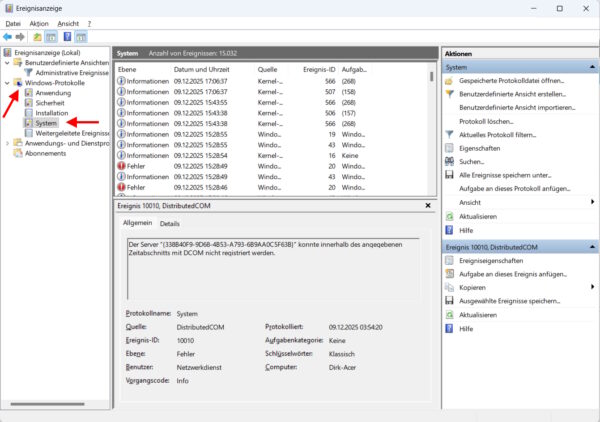Sort by the Quelle column header

(x=267, y=69)
